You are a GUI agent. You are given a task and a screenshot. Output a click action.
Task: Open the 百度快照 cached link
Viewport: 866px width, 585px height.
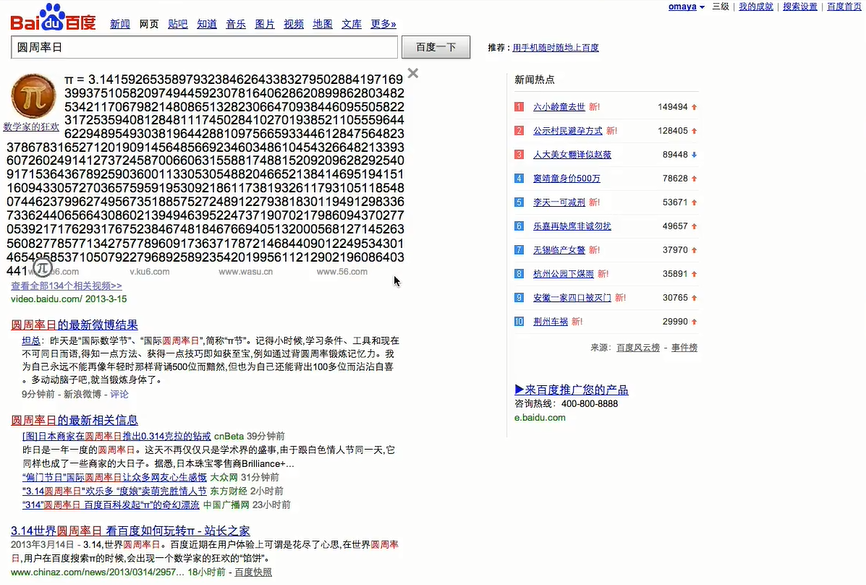coord(253,572)
